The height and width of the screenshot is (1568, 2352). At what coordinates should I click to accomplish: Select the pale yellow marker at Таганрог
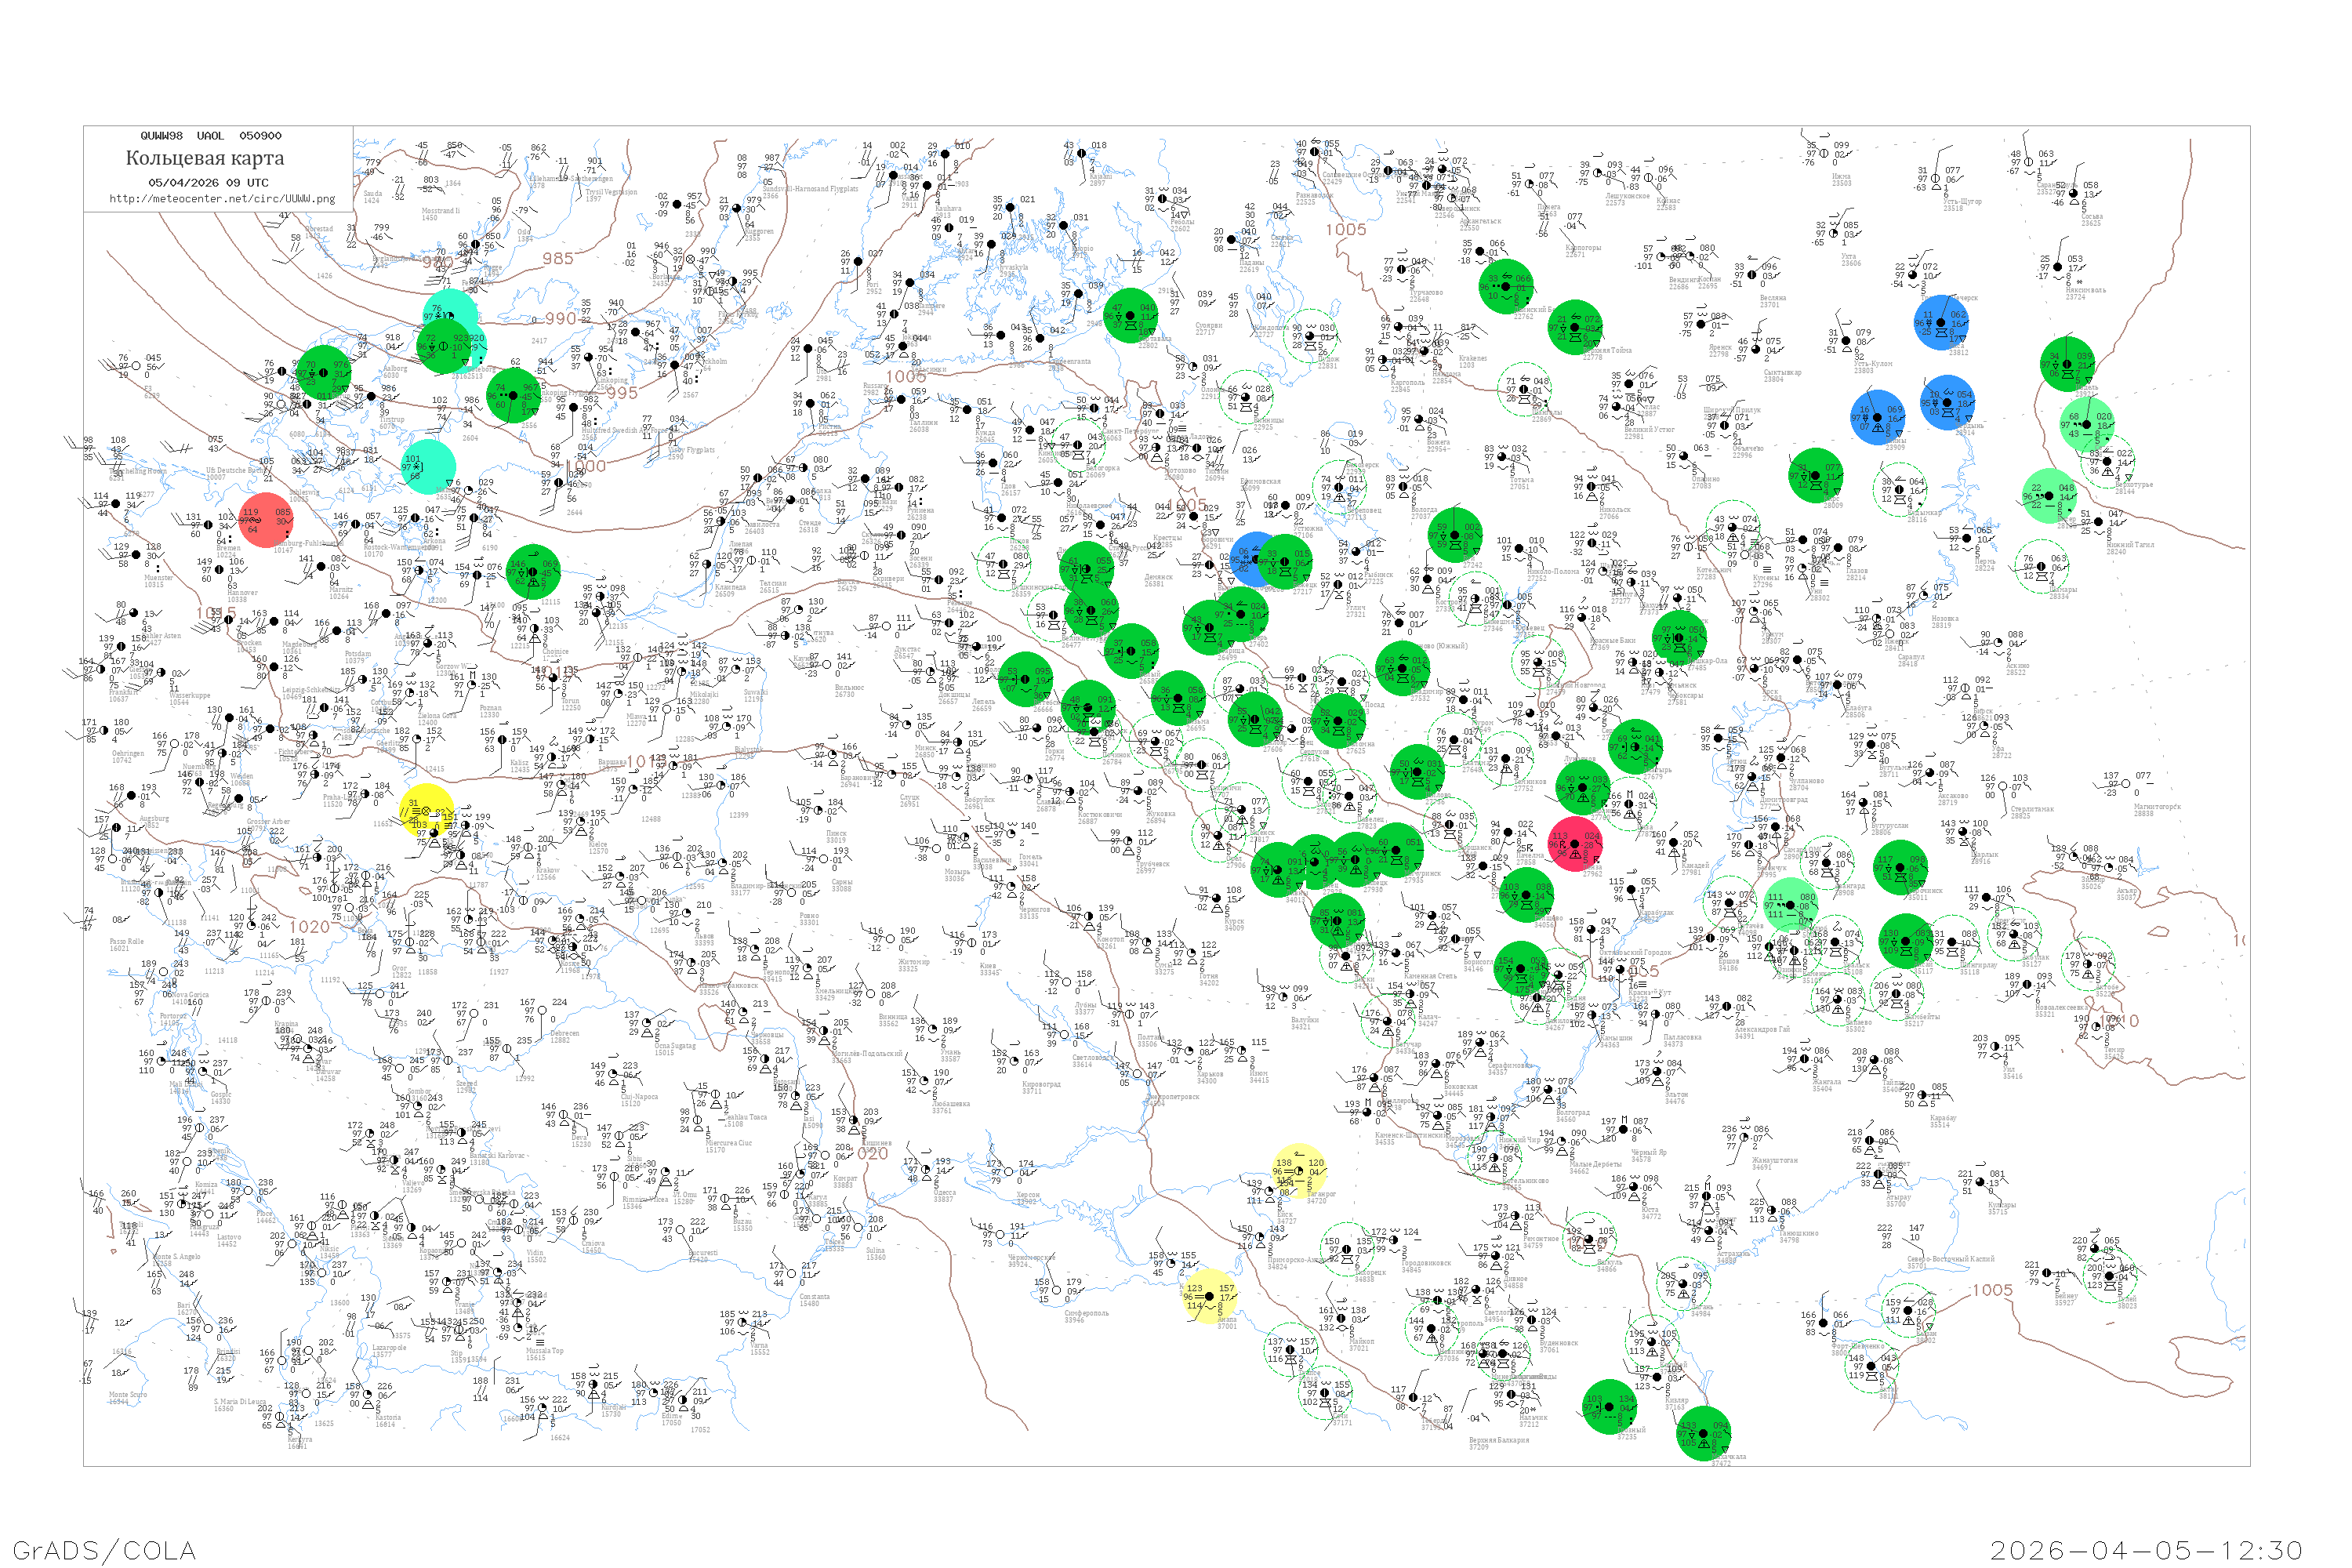1299,1171
